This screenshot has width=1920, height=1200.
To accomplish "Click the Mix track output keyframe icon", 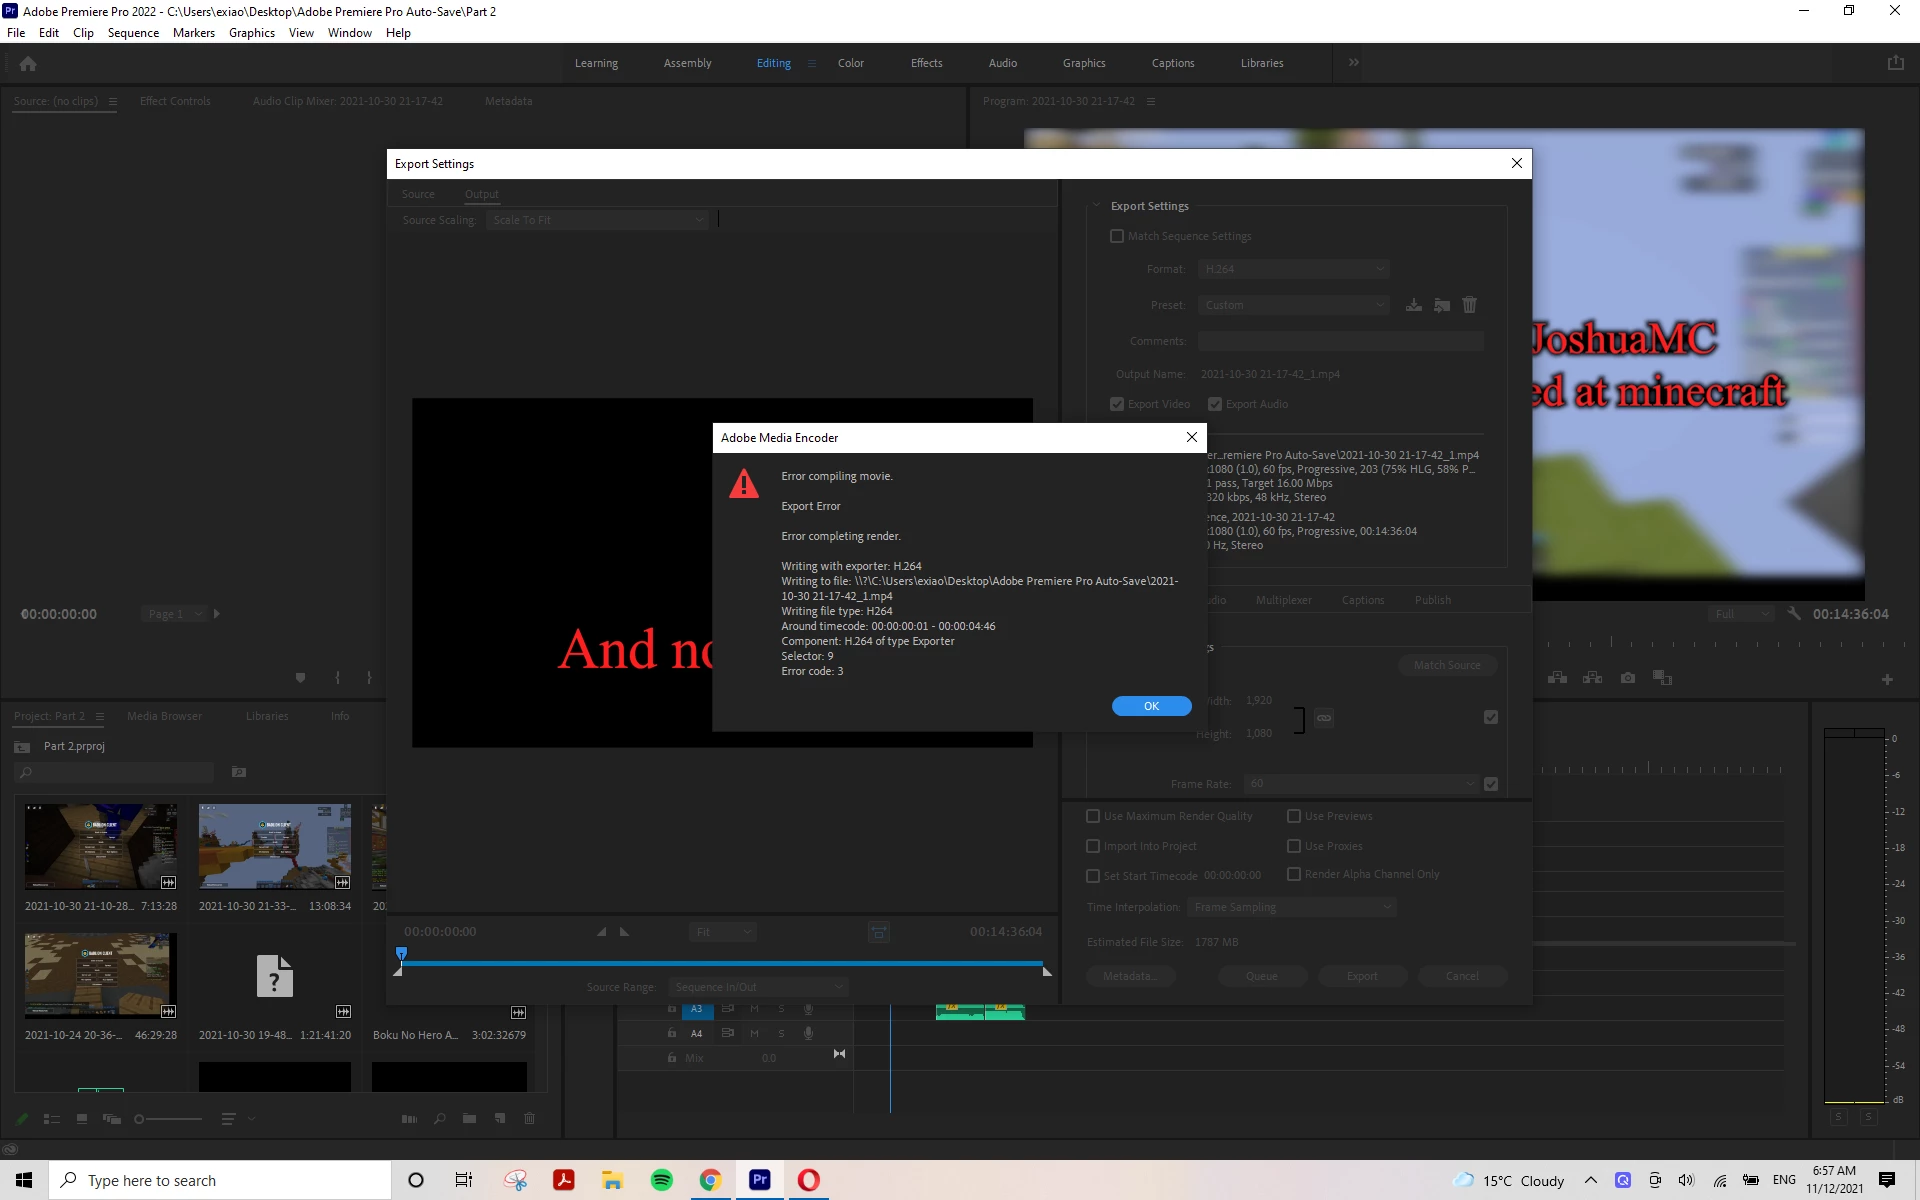I will coord(839,1054).
